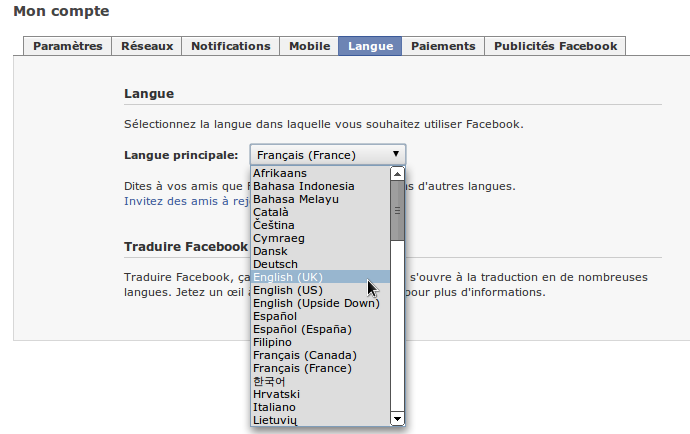Viewport: 690px width, 434px height.
Task: Open the Publicités Facebook tab
Action: [555, 46]
